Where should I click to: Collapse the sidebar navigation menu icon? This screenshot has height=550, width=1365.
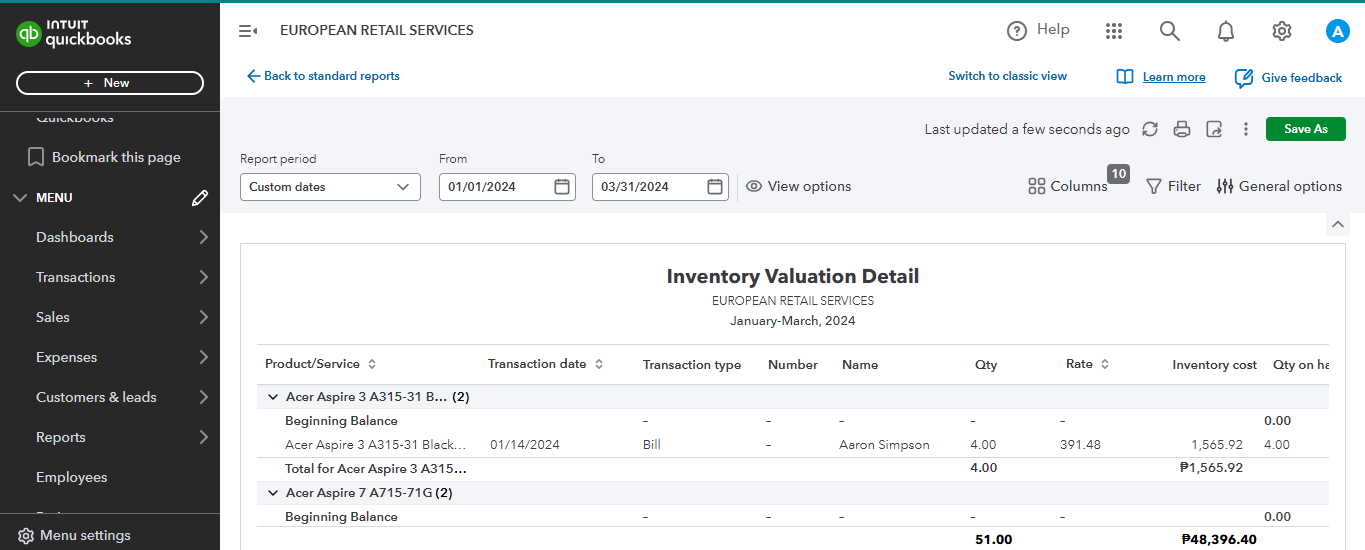[x=248, y=31]
